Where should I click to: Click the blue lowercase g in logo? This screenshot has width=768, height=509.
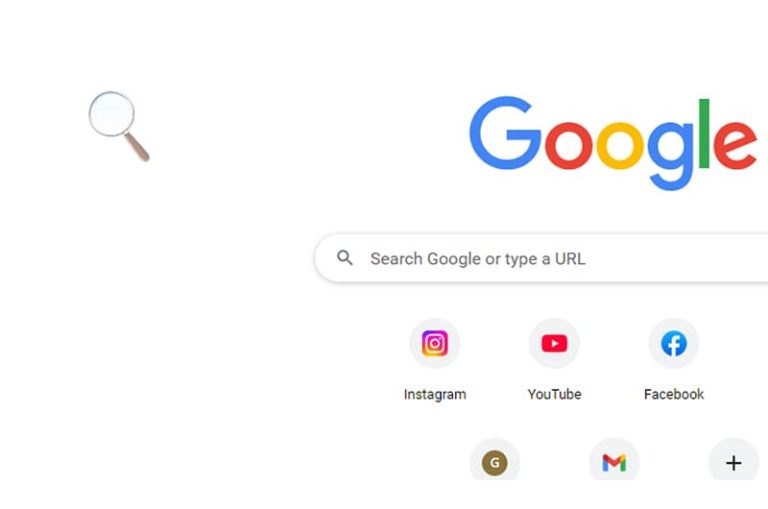tap(671, 156)
